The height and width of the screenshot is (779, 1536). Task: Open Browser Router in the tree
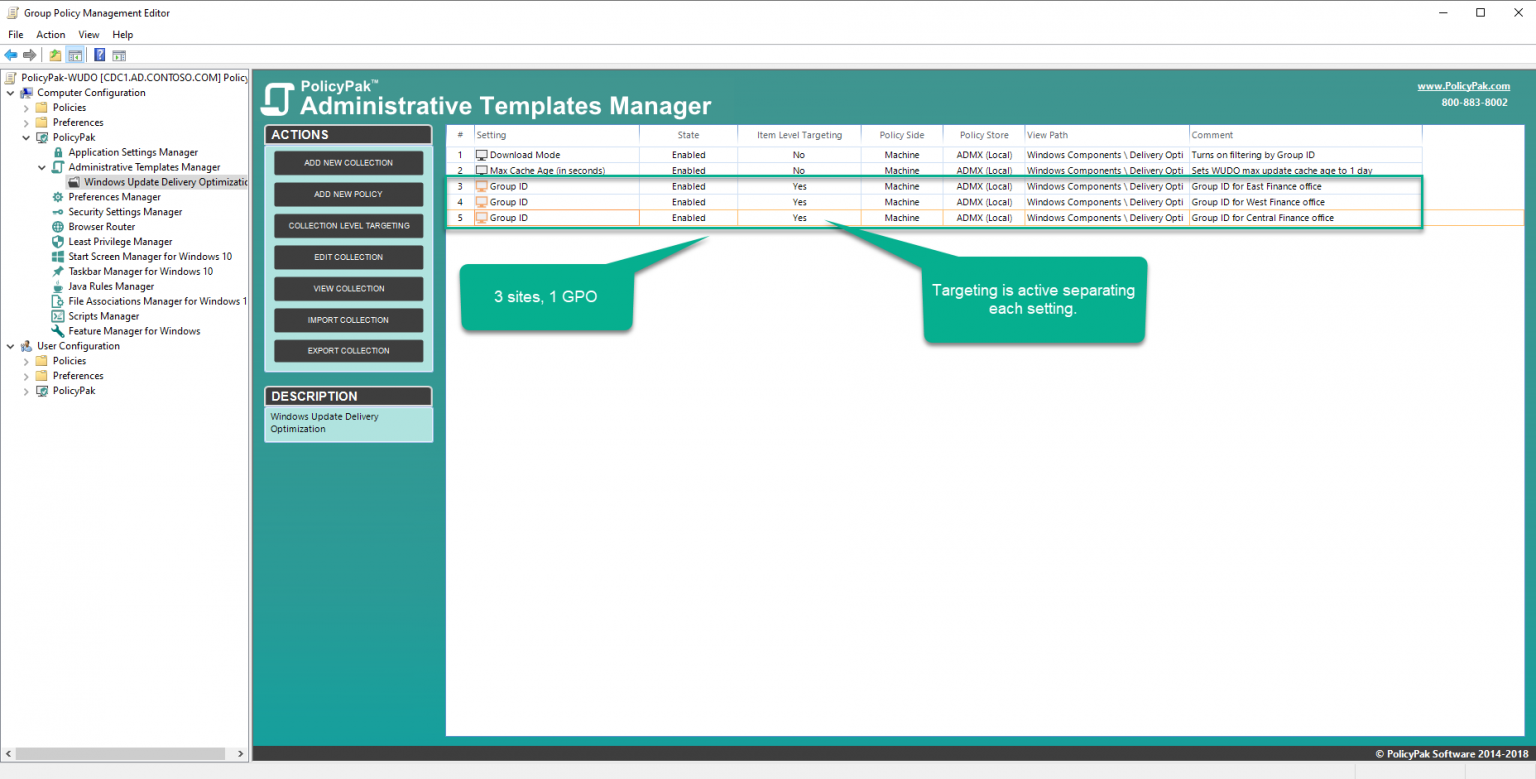(x=101, y=227)
